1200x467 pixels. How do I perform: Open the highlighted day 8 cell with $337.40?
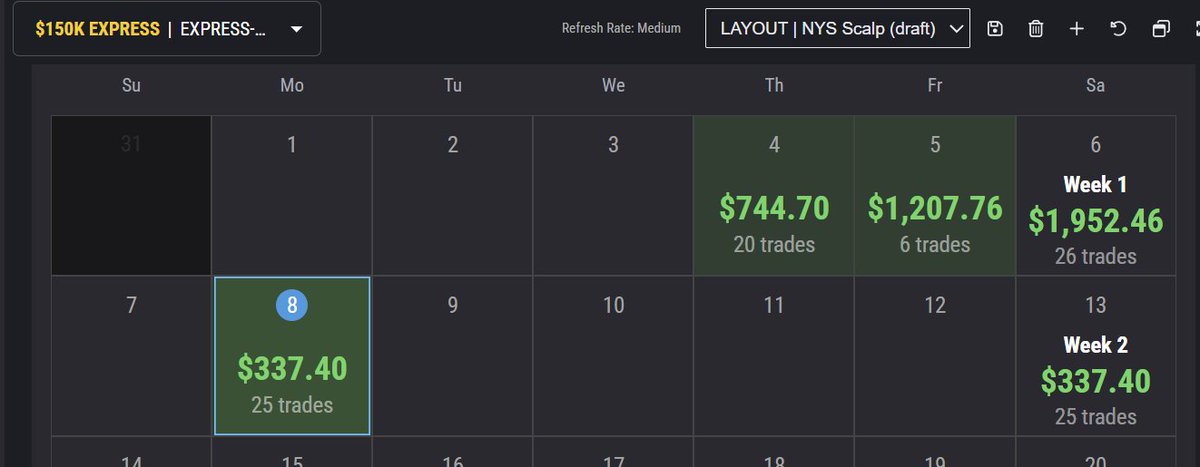[x=292, y=356]
